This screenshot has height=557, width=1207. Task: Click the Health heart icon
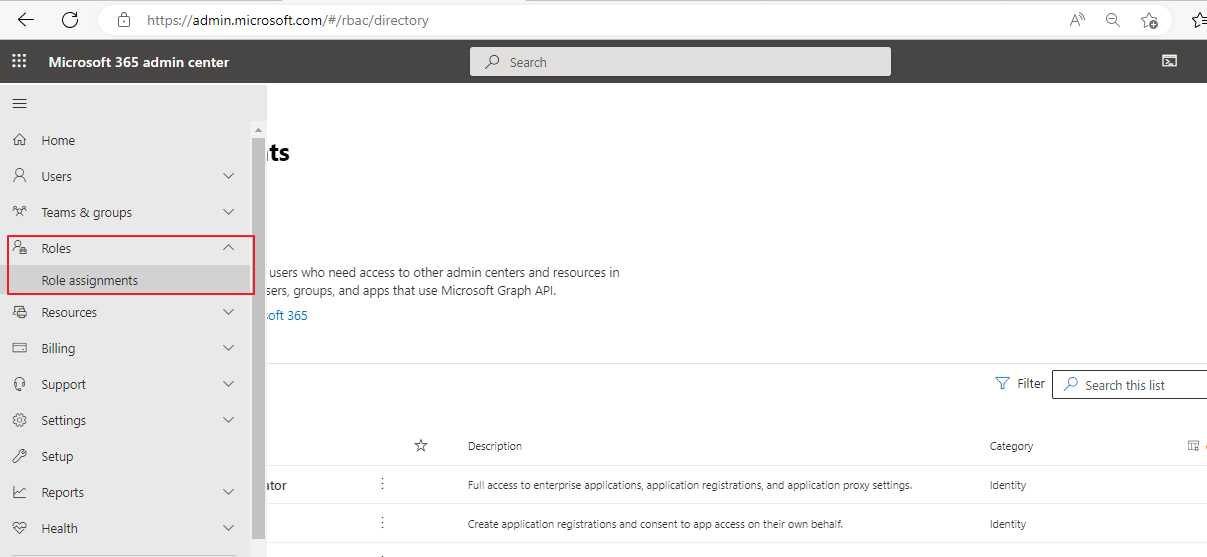coord(19,528)
